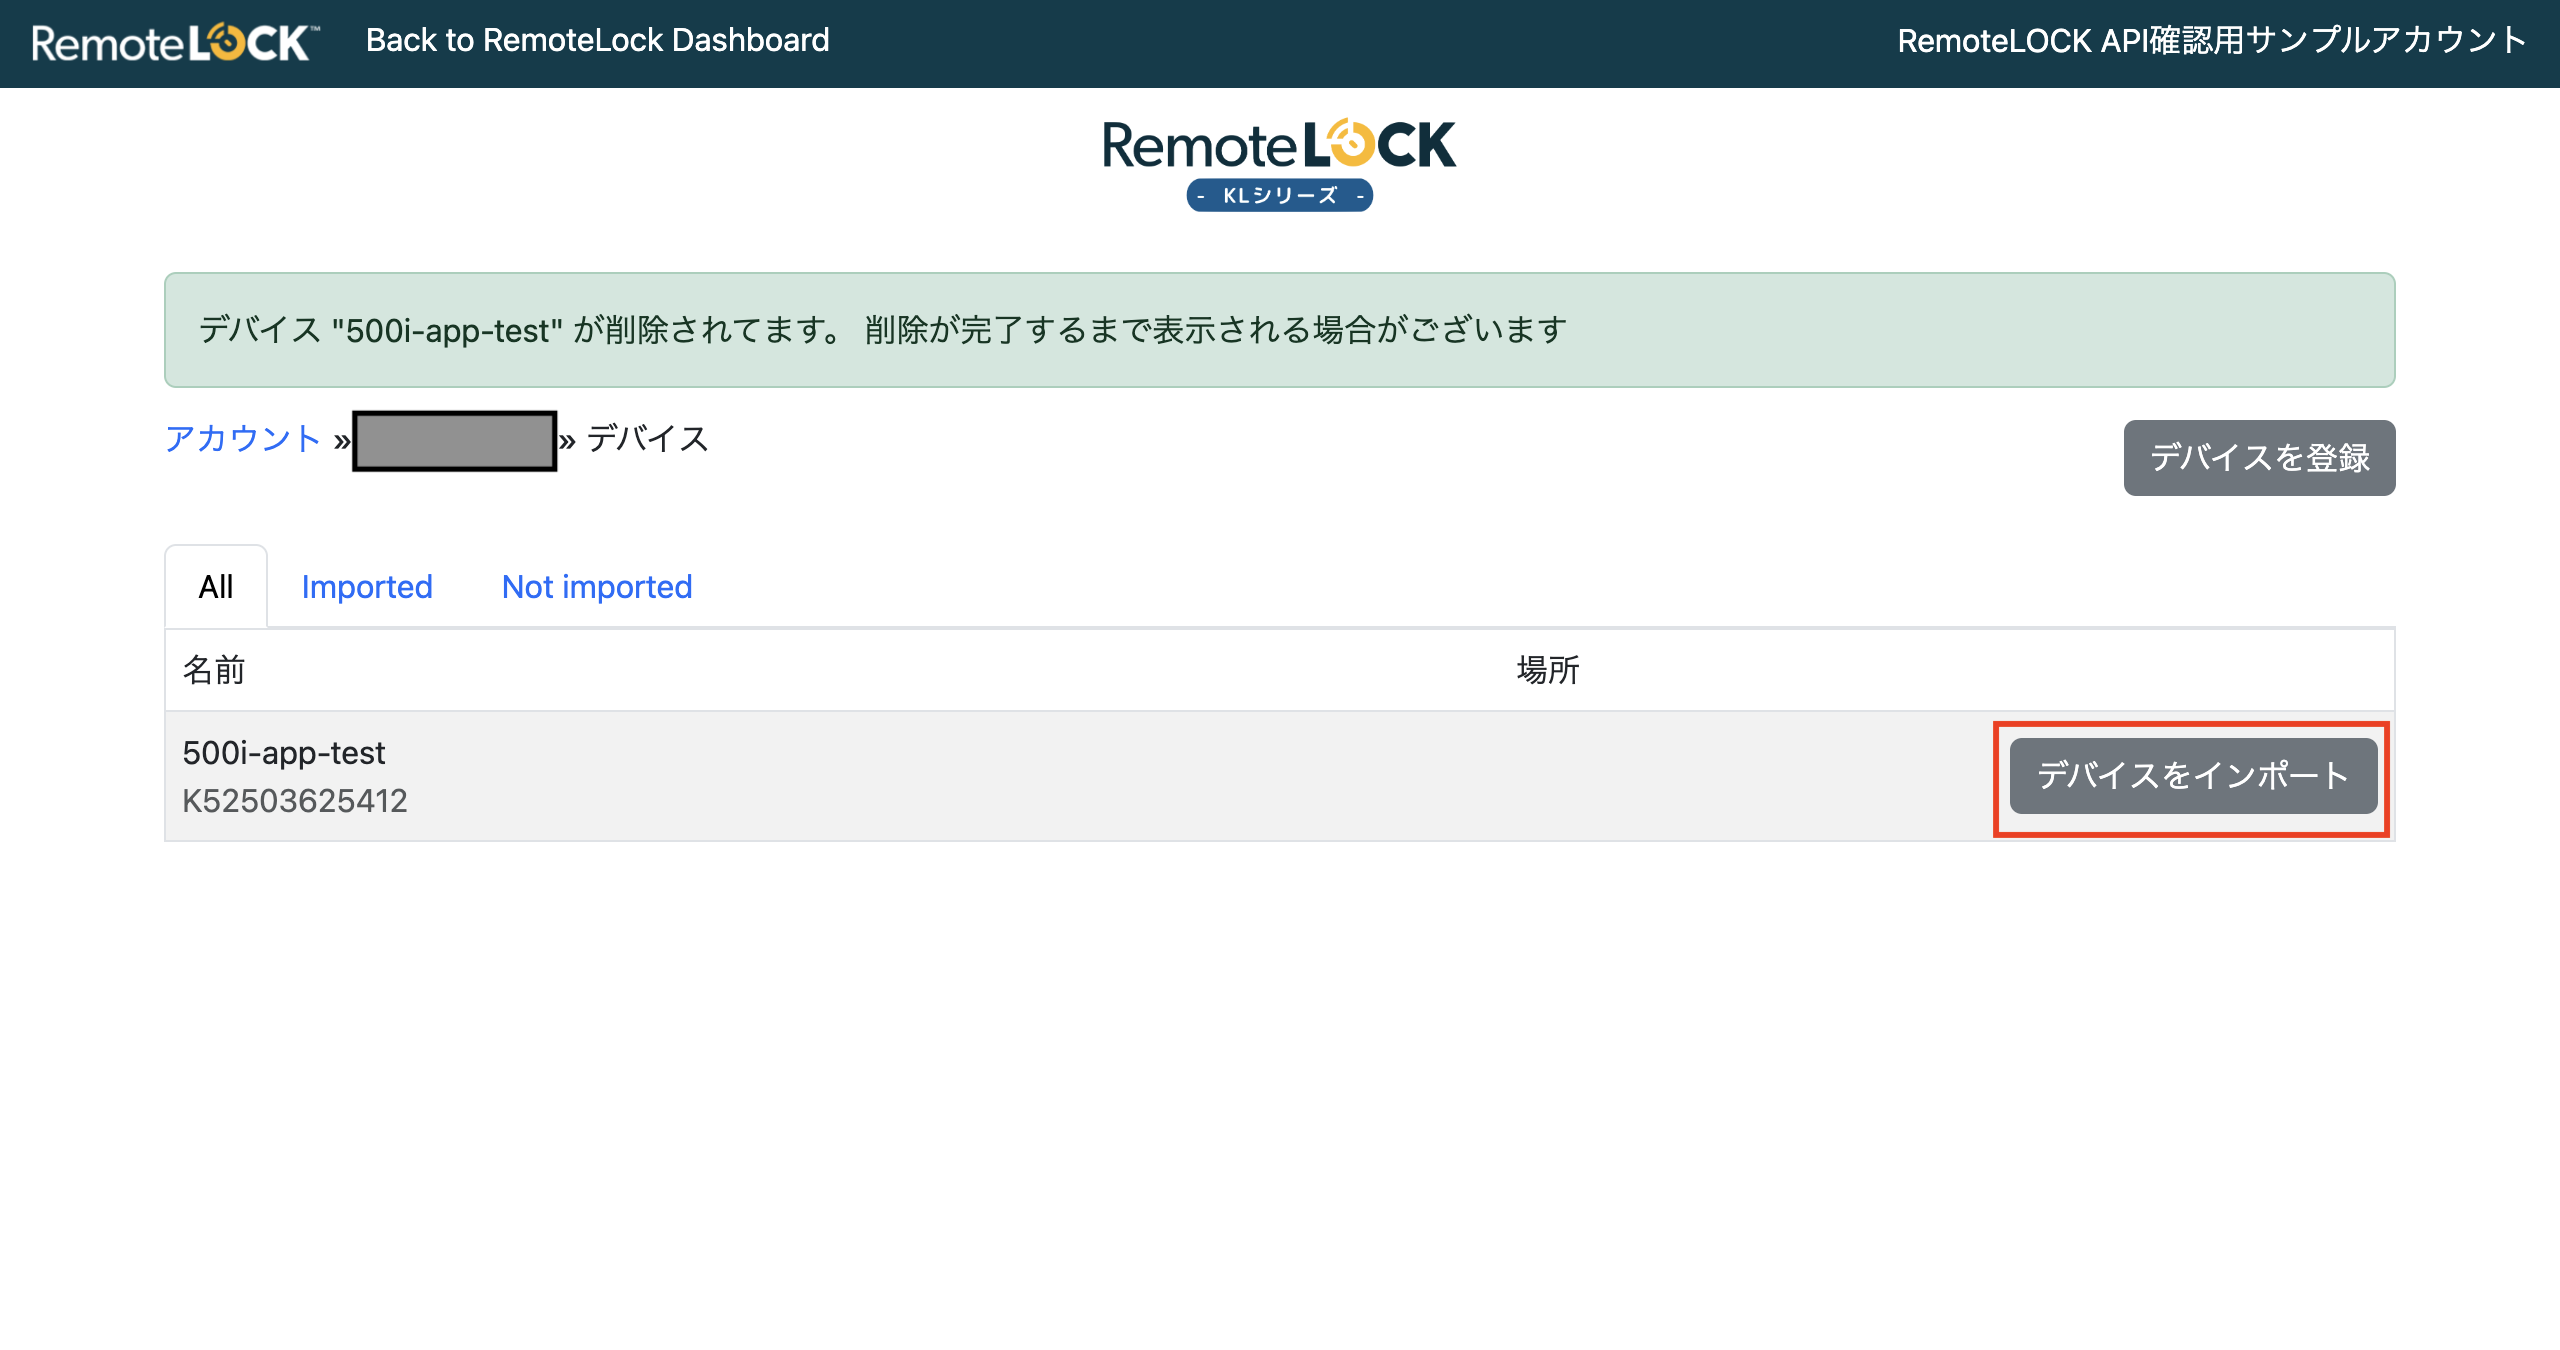Click the デバイス breadcrumb text

(x=648, y=438)
